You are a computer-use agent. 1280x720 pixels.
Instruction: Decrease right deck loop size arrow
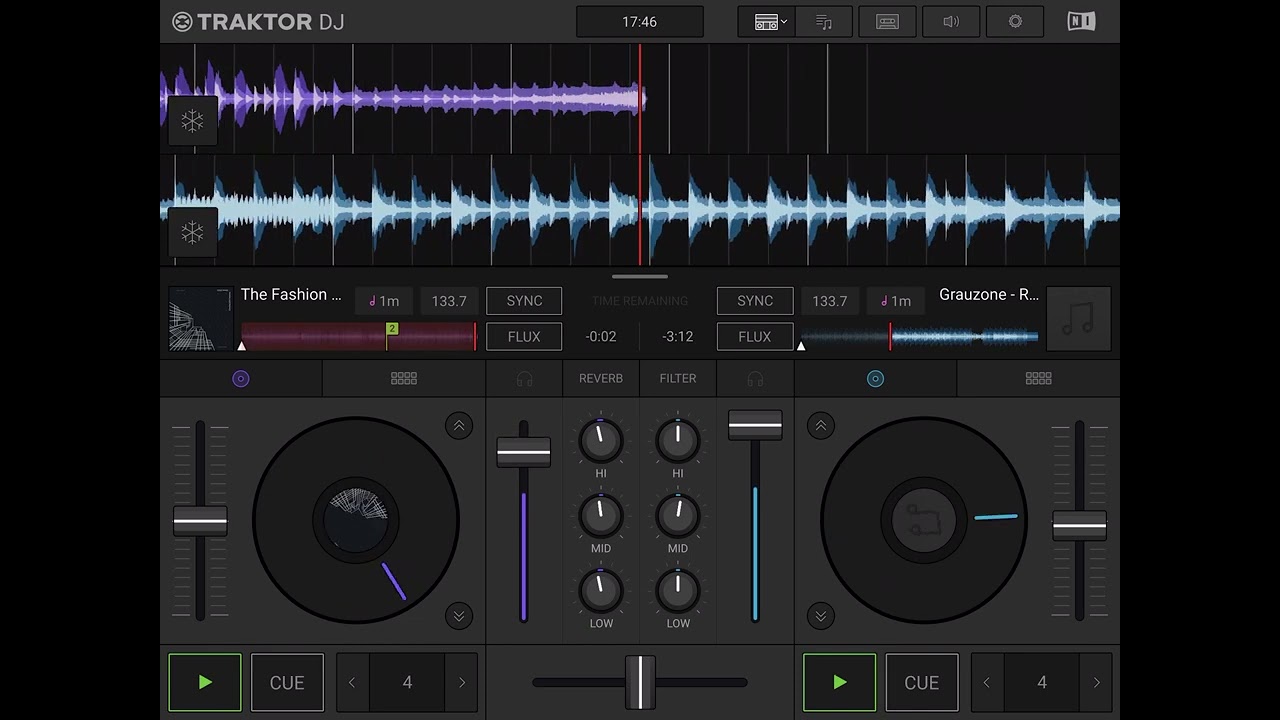[986, 683]
